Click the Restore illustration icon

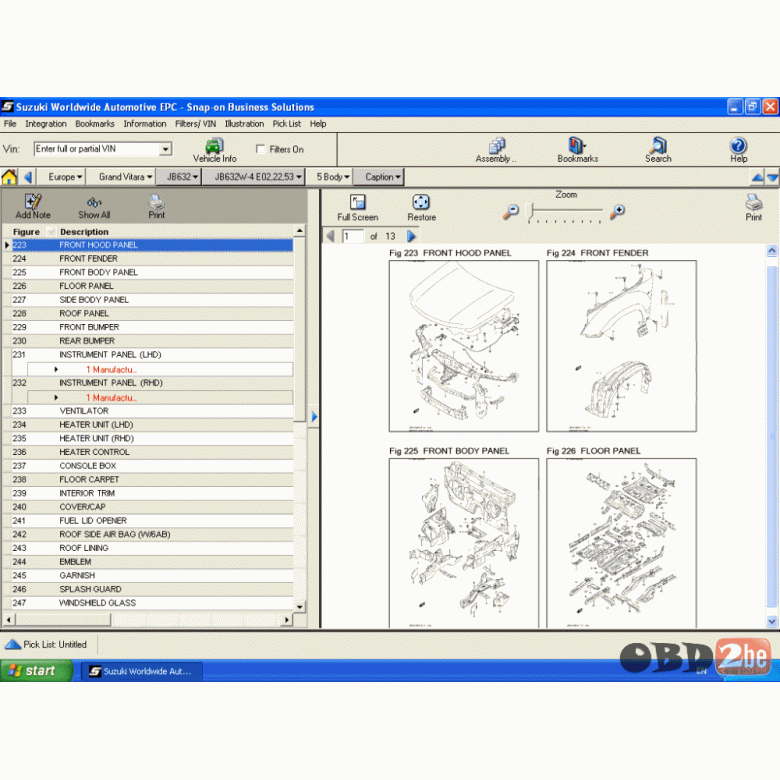point(421,202)
